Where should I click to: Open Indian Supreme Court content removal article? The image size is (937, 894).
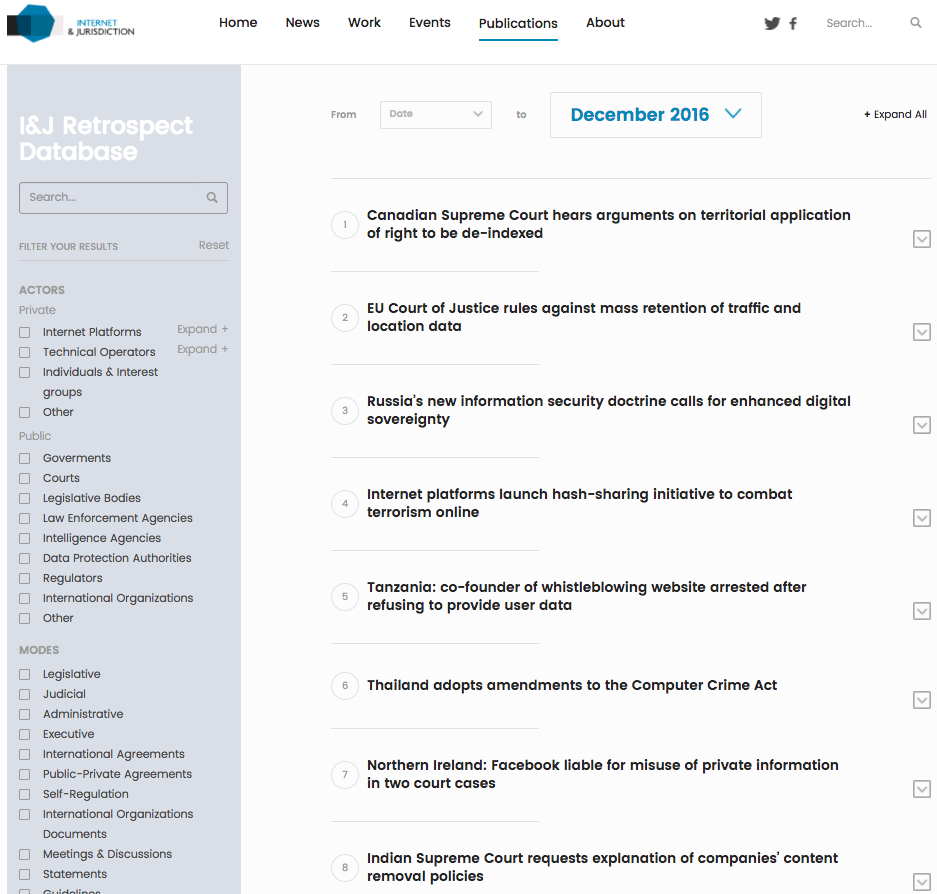click(x=602, y=867)
